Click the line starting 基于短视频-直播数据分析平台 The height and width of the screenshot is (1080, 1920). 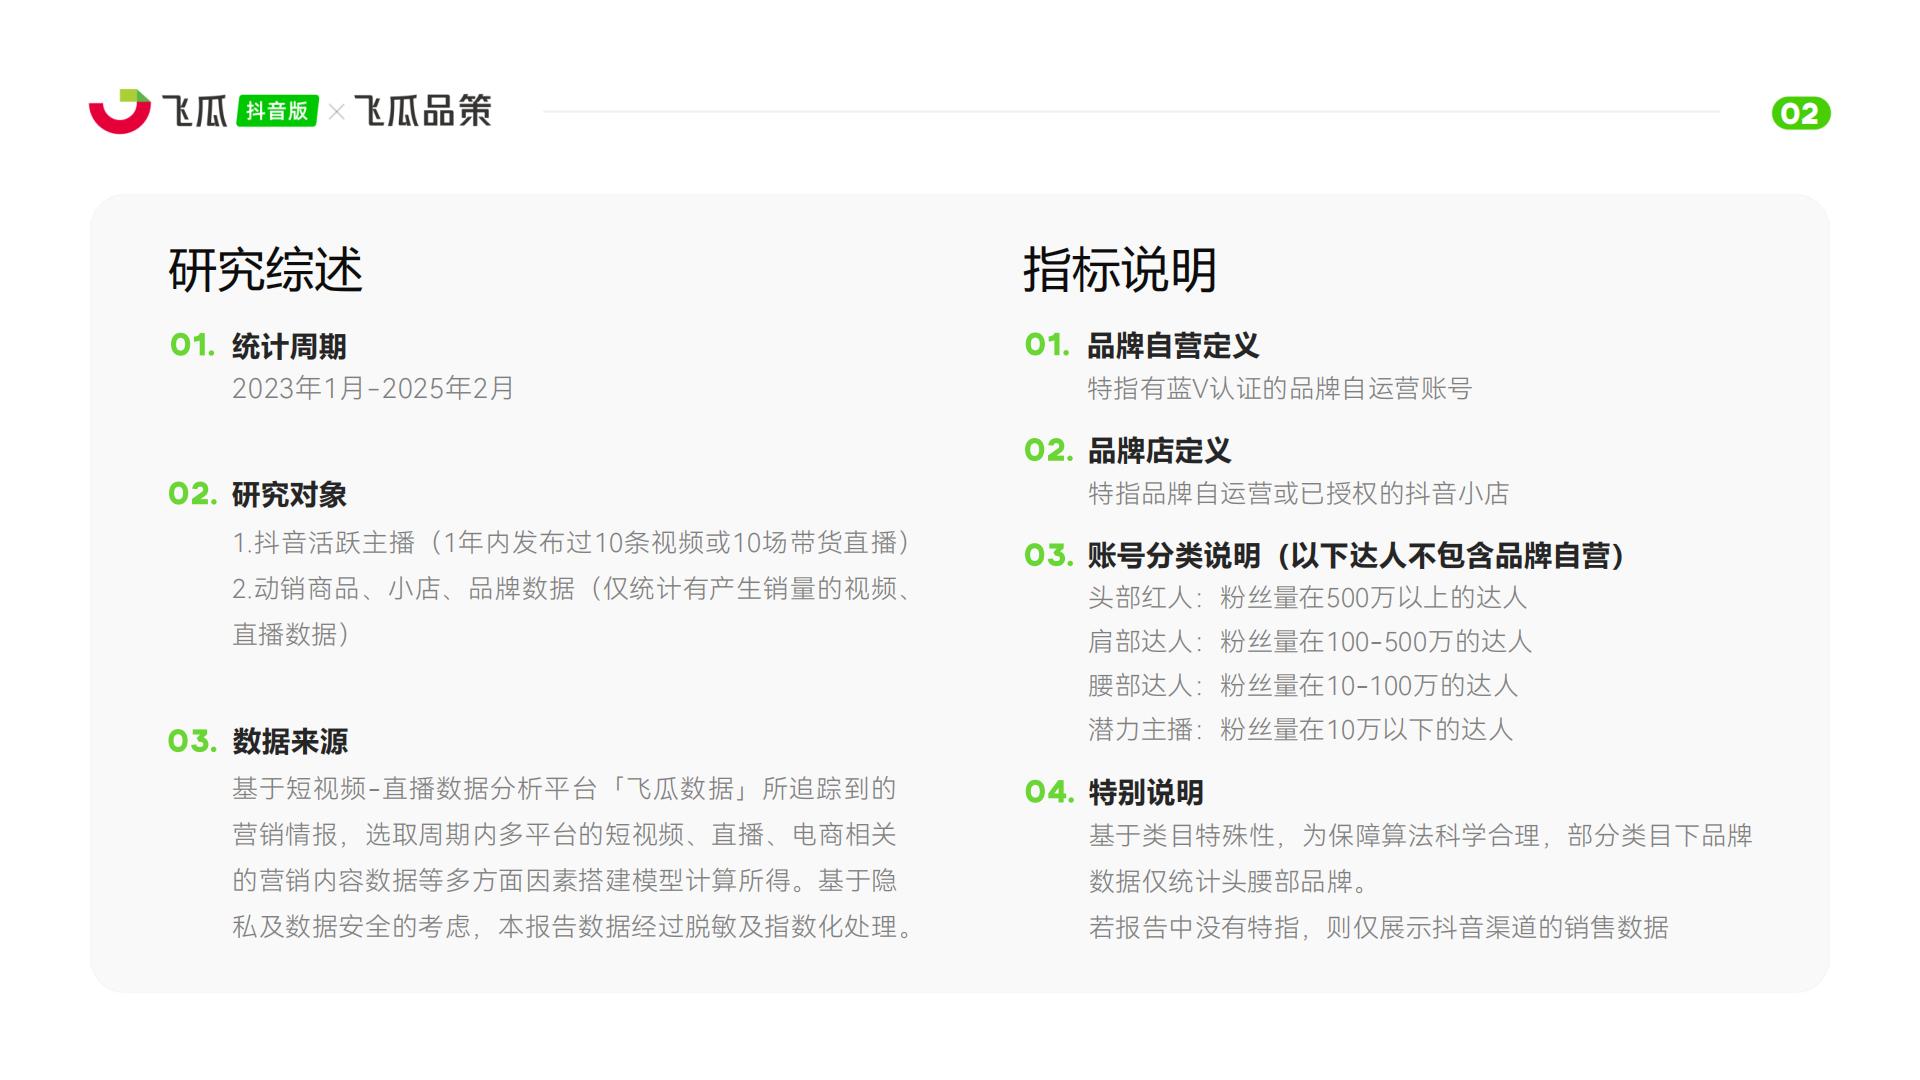564,788
